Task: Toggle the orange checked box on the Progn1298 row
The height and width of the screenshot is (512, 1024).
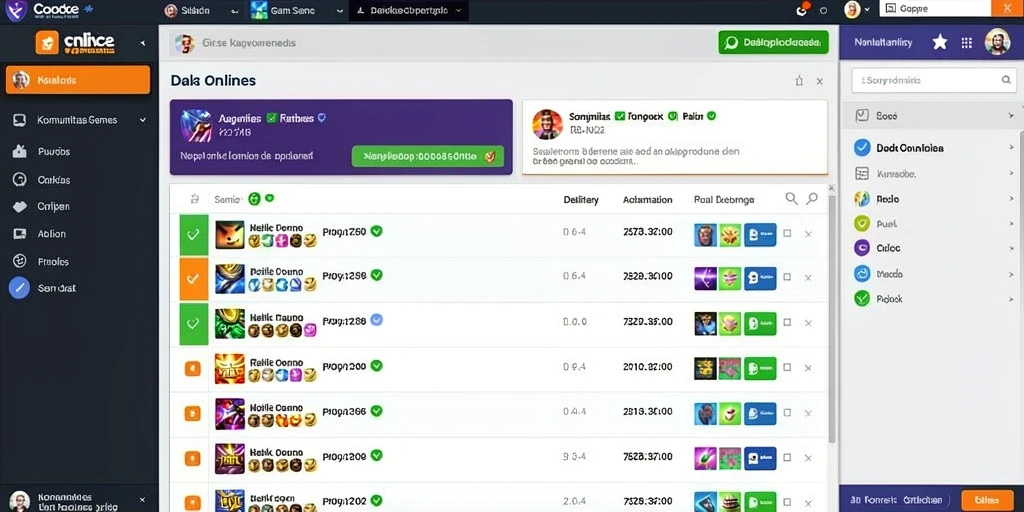Action: tap(194, 279)
